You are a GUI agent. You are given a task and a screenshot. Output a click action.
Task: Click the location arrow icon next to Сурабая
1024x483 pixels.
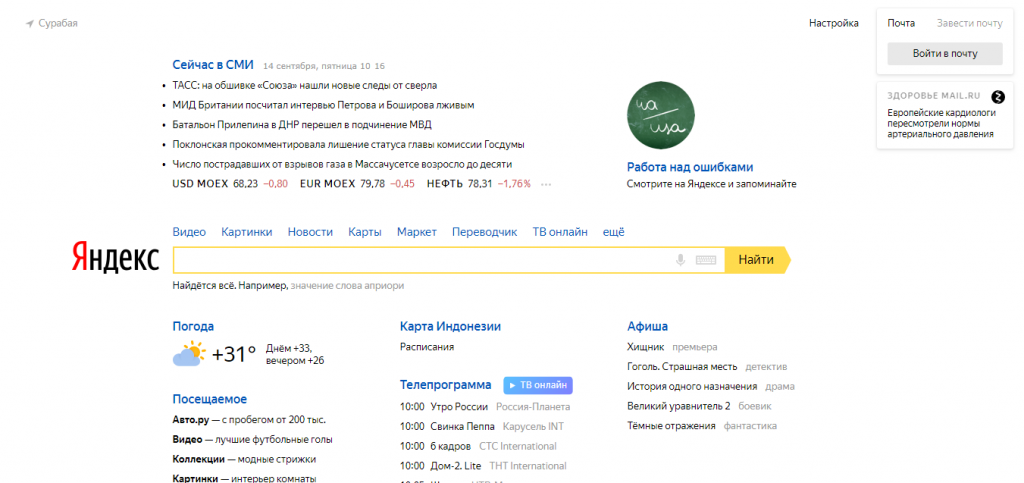click(29, 24)
